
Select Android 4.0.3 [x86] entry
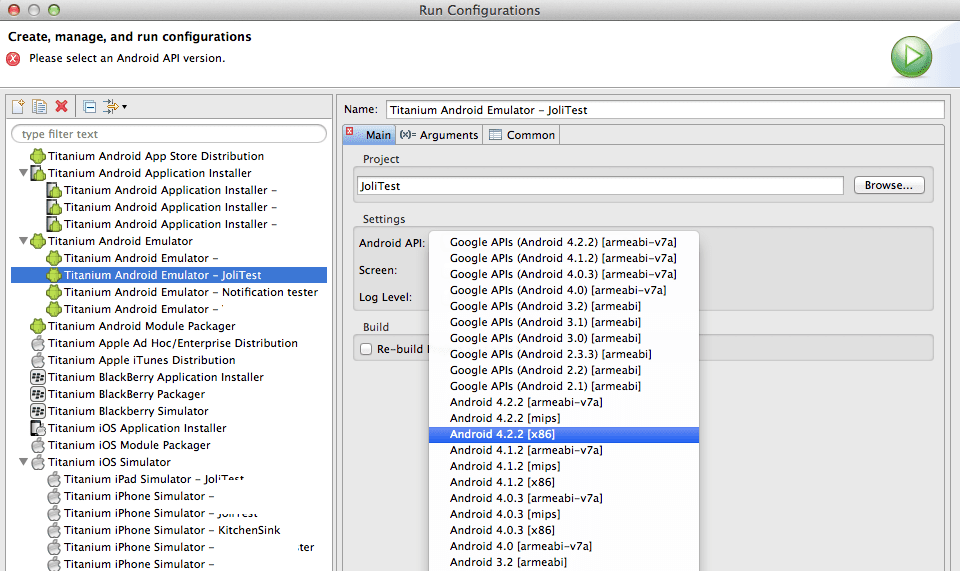pyautogui.click(x=564, y=530)
